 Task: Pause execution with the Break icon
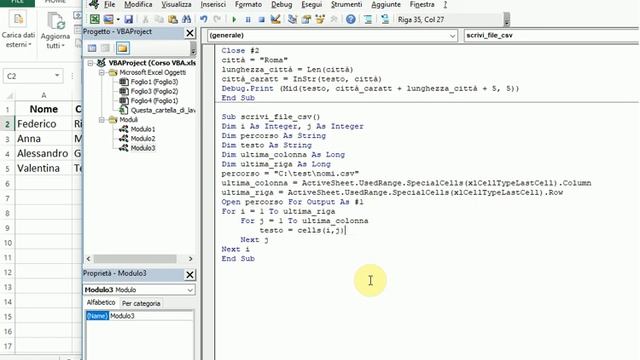pyautogui.click(x=248, y=19)
